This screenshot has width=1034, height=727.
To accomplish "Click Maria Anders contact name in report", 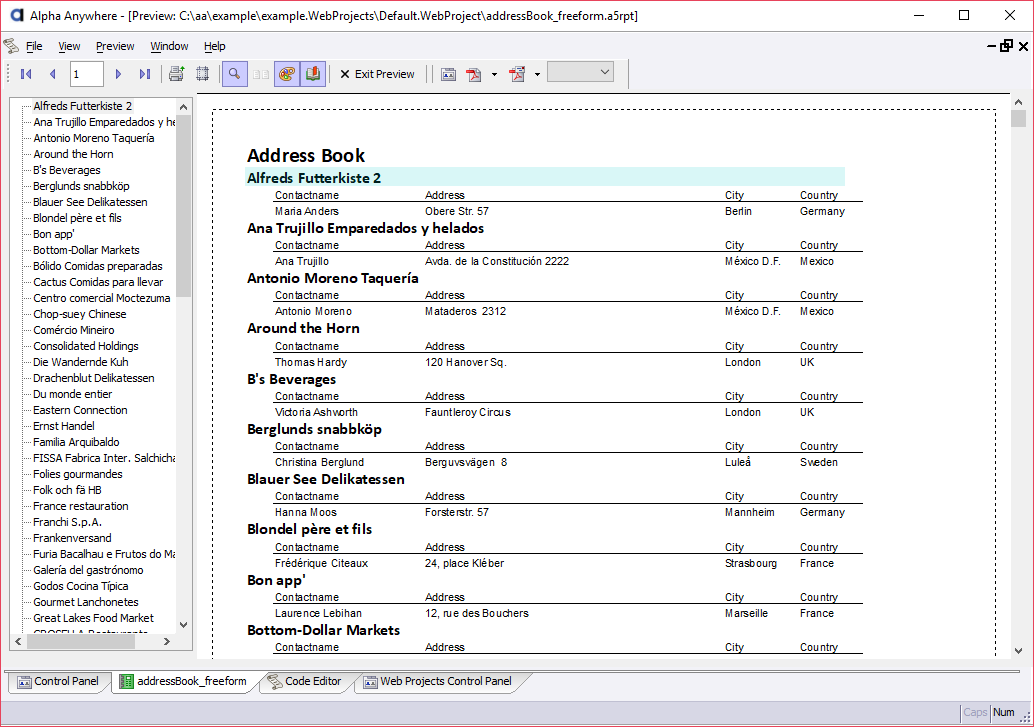I will click(307, 211).
